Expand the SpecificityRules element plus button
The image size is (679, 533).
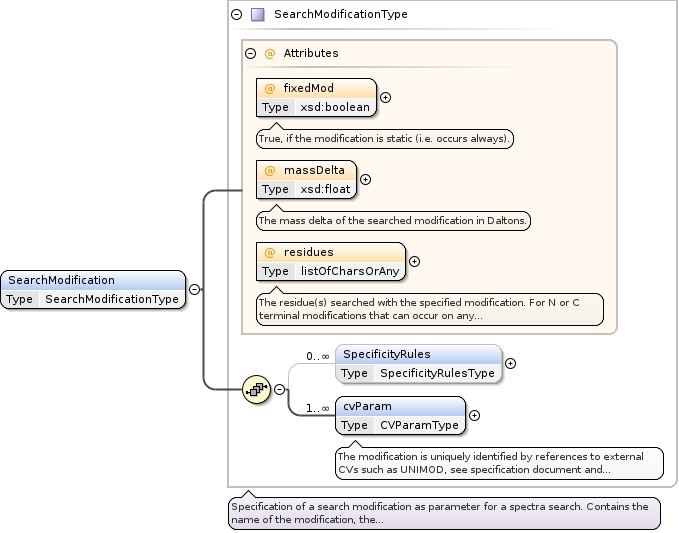pyautogui.click(x=510, y=364)
